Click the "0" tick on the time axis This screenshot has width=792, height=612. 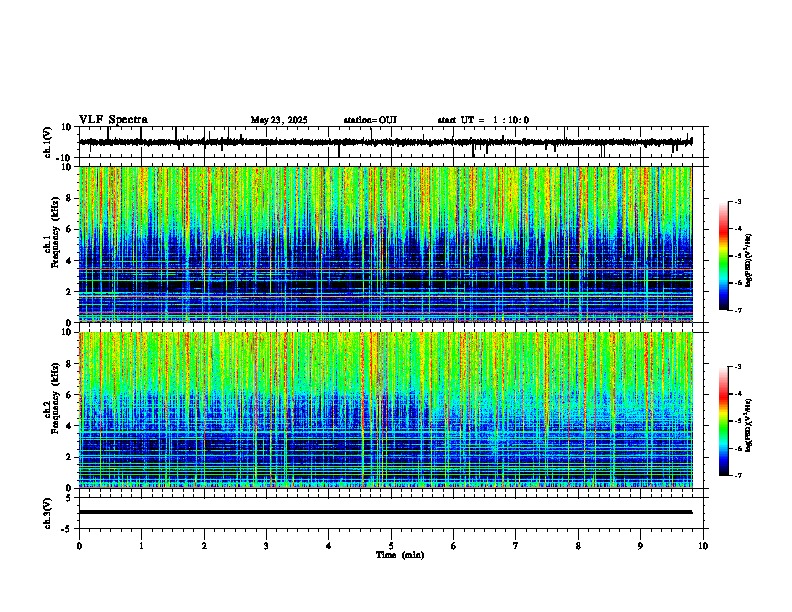coord(79,546)
